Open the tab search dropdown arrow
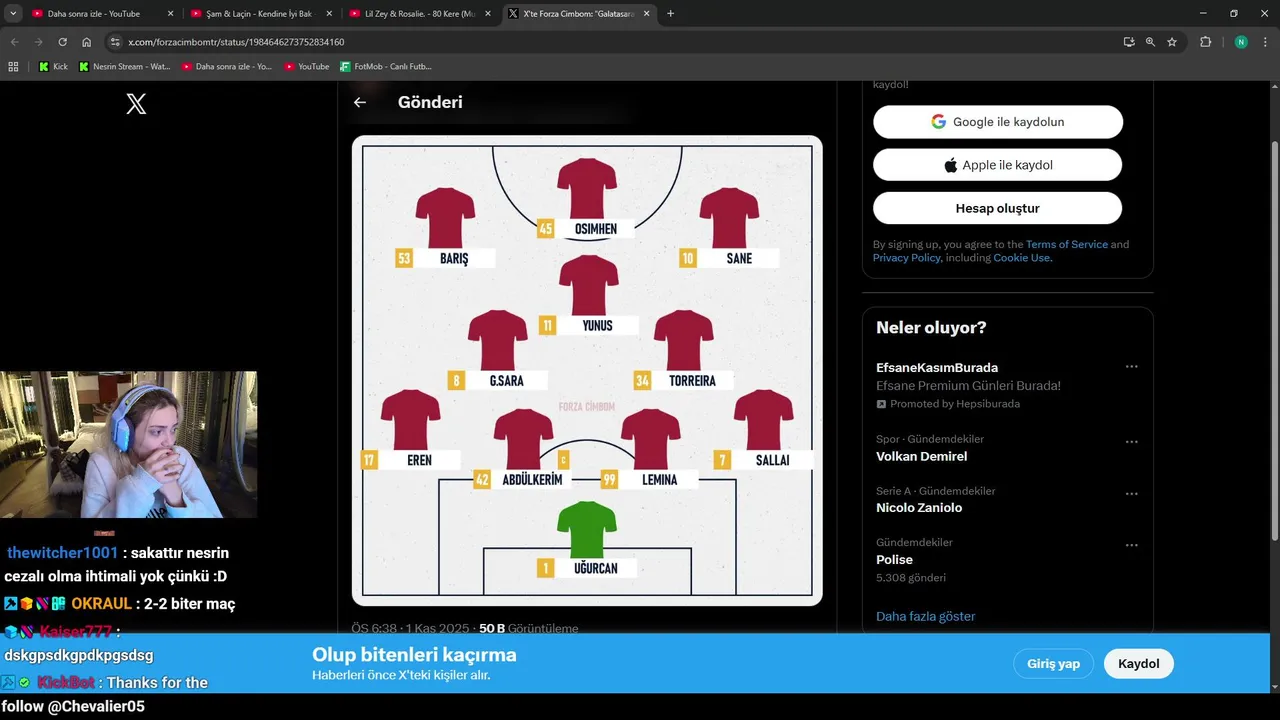This screenshot has width=1280, height=720. 13,13
